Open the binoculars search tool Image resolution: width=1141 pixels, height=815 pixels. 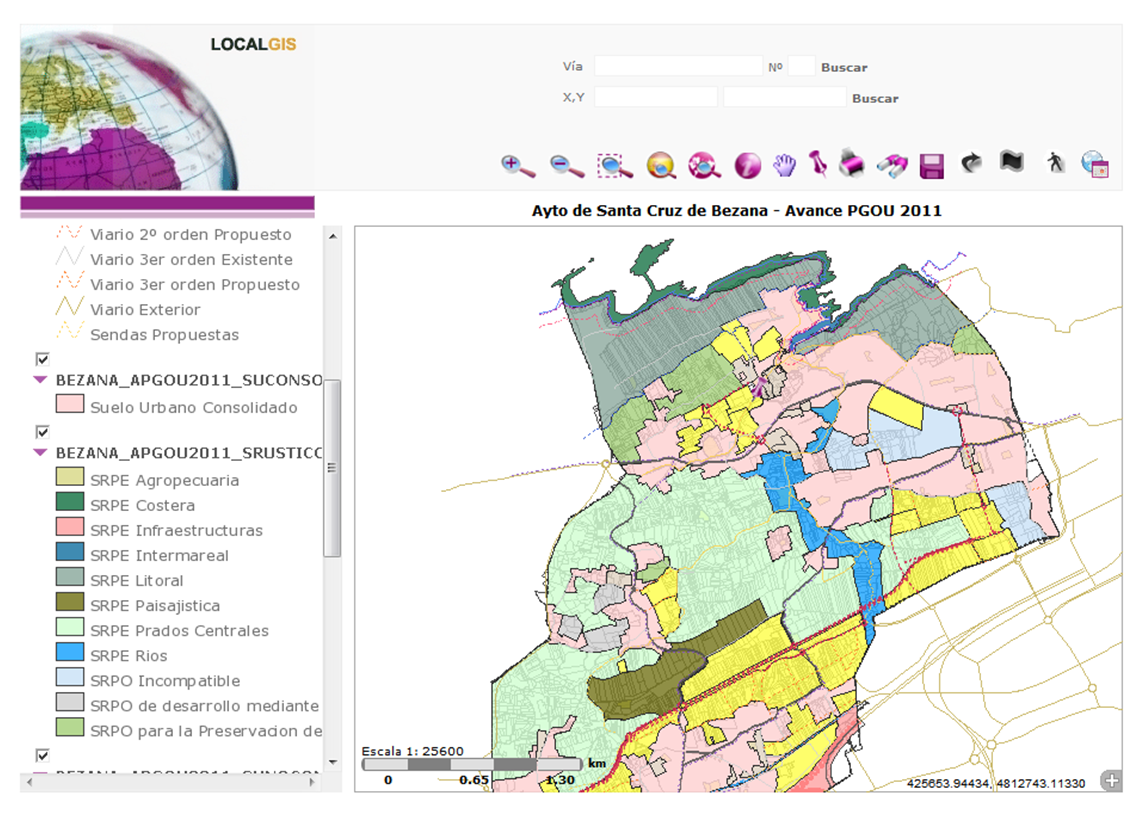[x=891, y=166]
